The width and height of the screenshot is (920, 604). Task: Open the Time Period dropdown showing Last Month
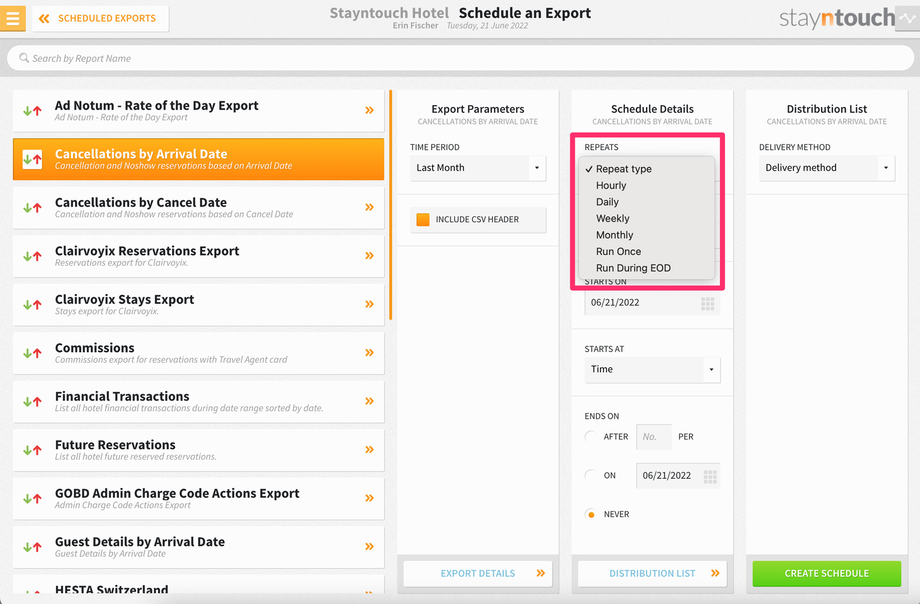tap(478, 168)
